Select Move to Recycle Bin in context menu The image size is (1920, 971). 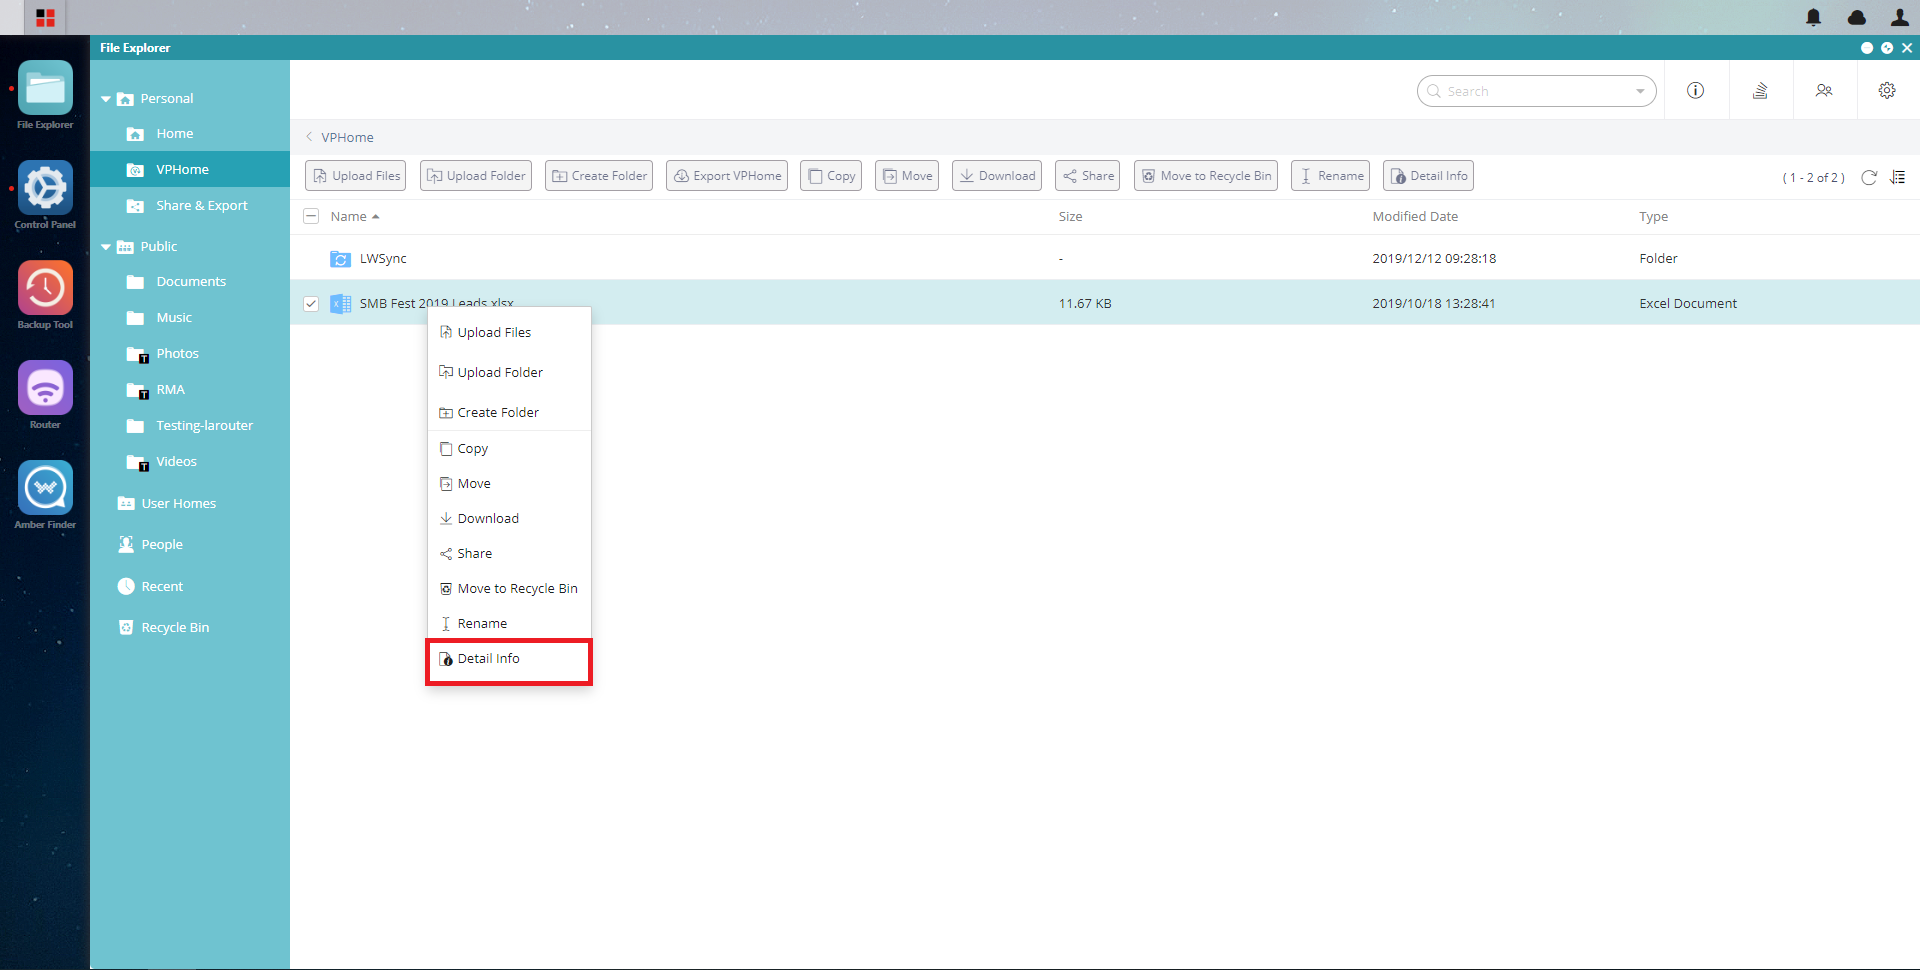tap(509, 588)
